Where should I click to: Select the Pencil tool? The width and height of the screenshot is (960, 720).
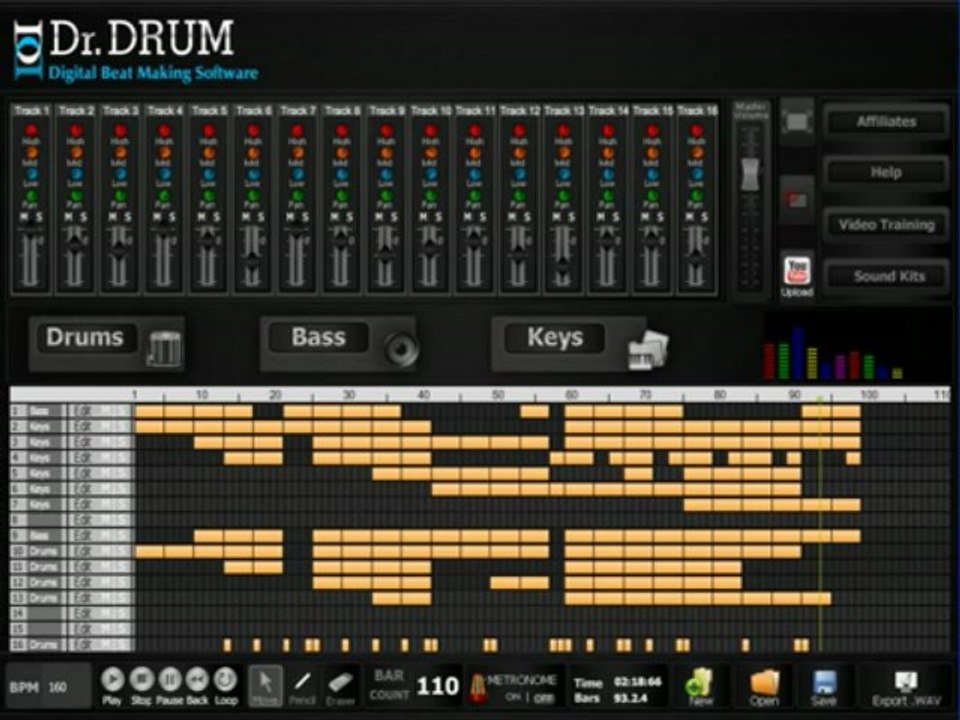tap(302, 686)
